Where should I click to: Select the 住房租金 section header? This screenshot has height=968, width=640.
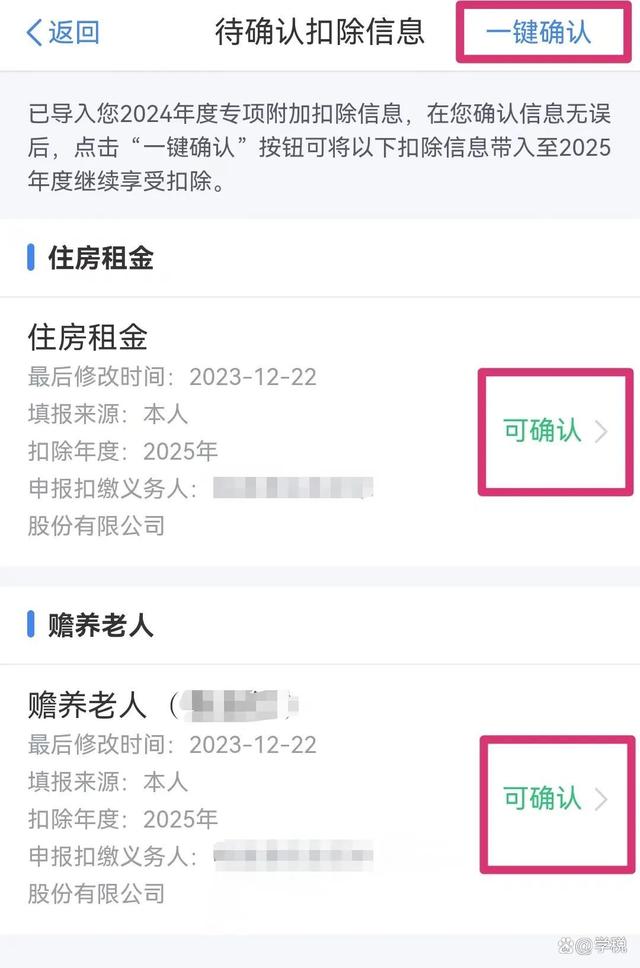coord(101,257)
